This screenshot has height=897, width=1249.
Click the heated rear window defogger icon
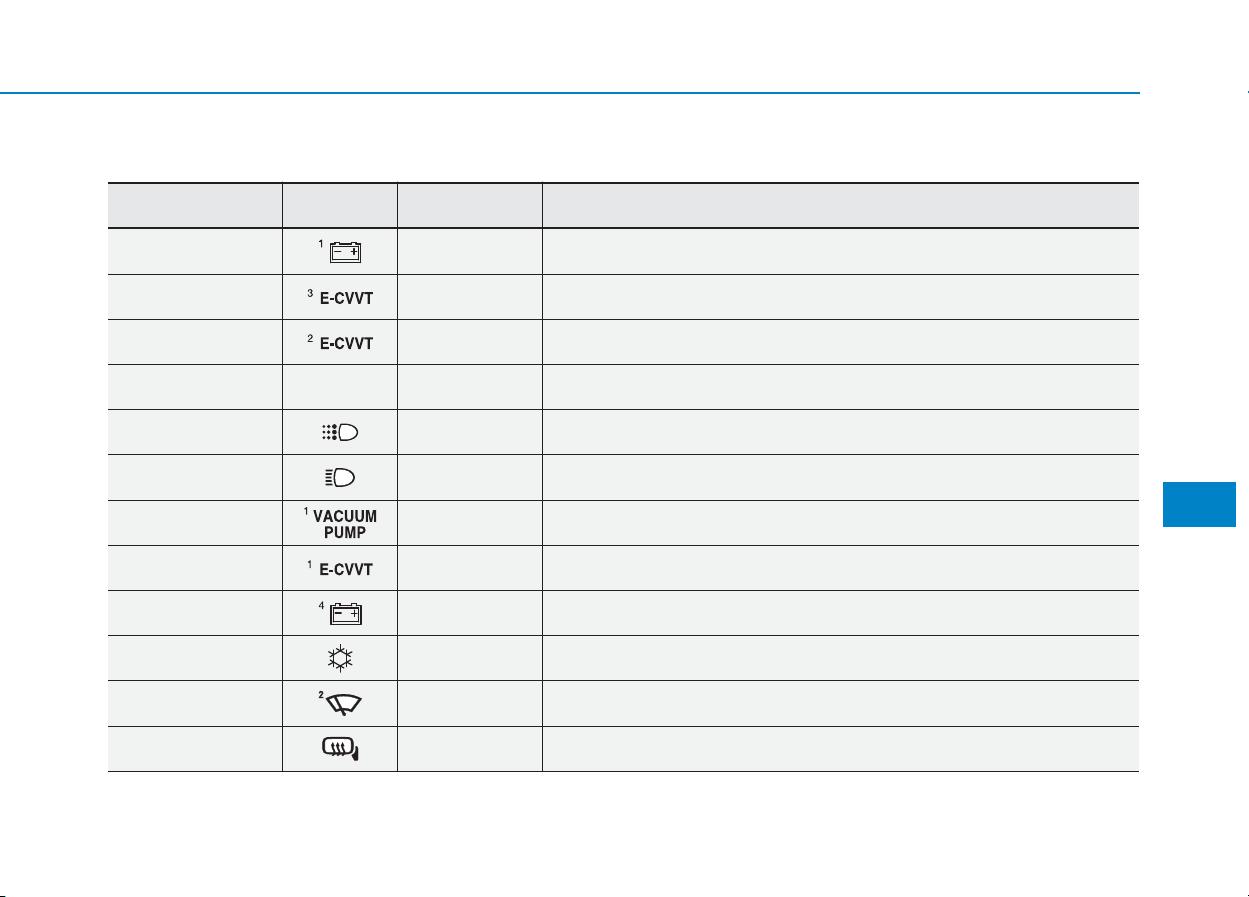coord(341,749)
